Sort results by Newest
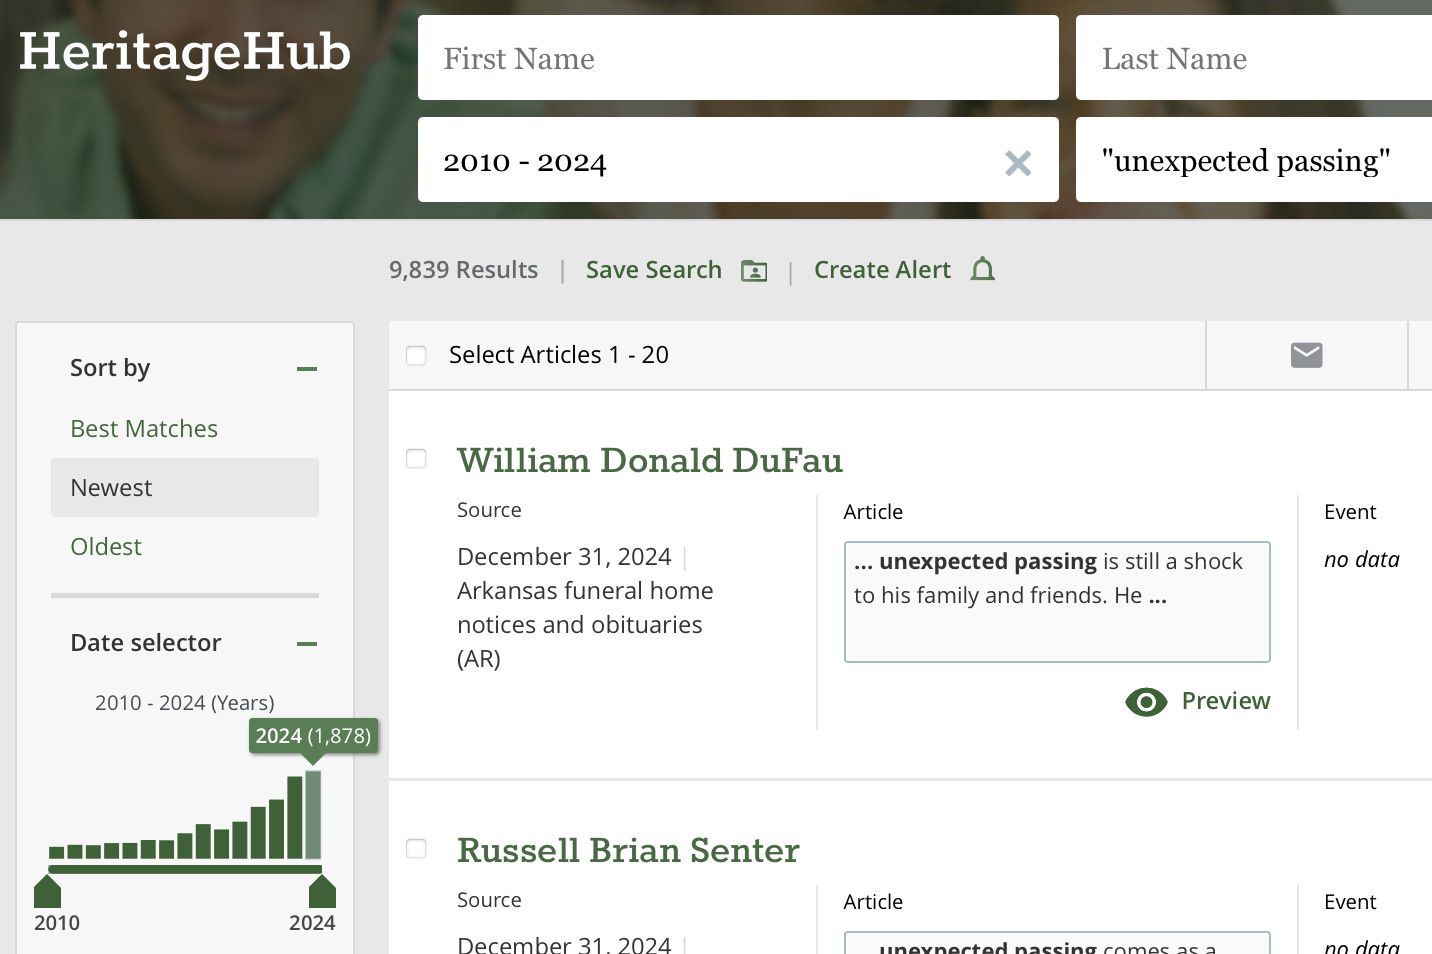The image size is (1432, 954). (185, 488)
